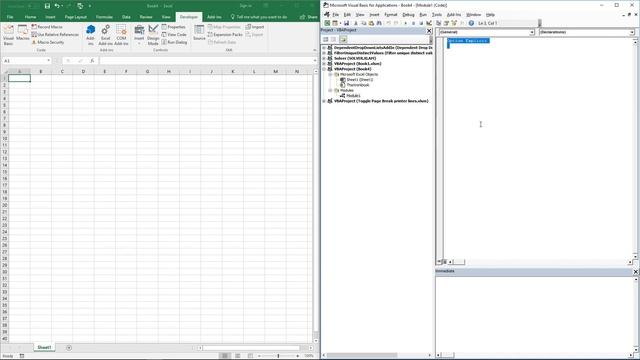Click Tell me what you want to do
640x360 pixels.
(x=259, y=17)
